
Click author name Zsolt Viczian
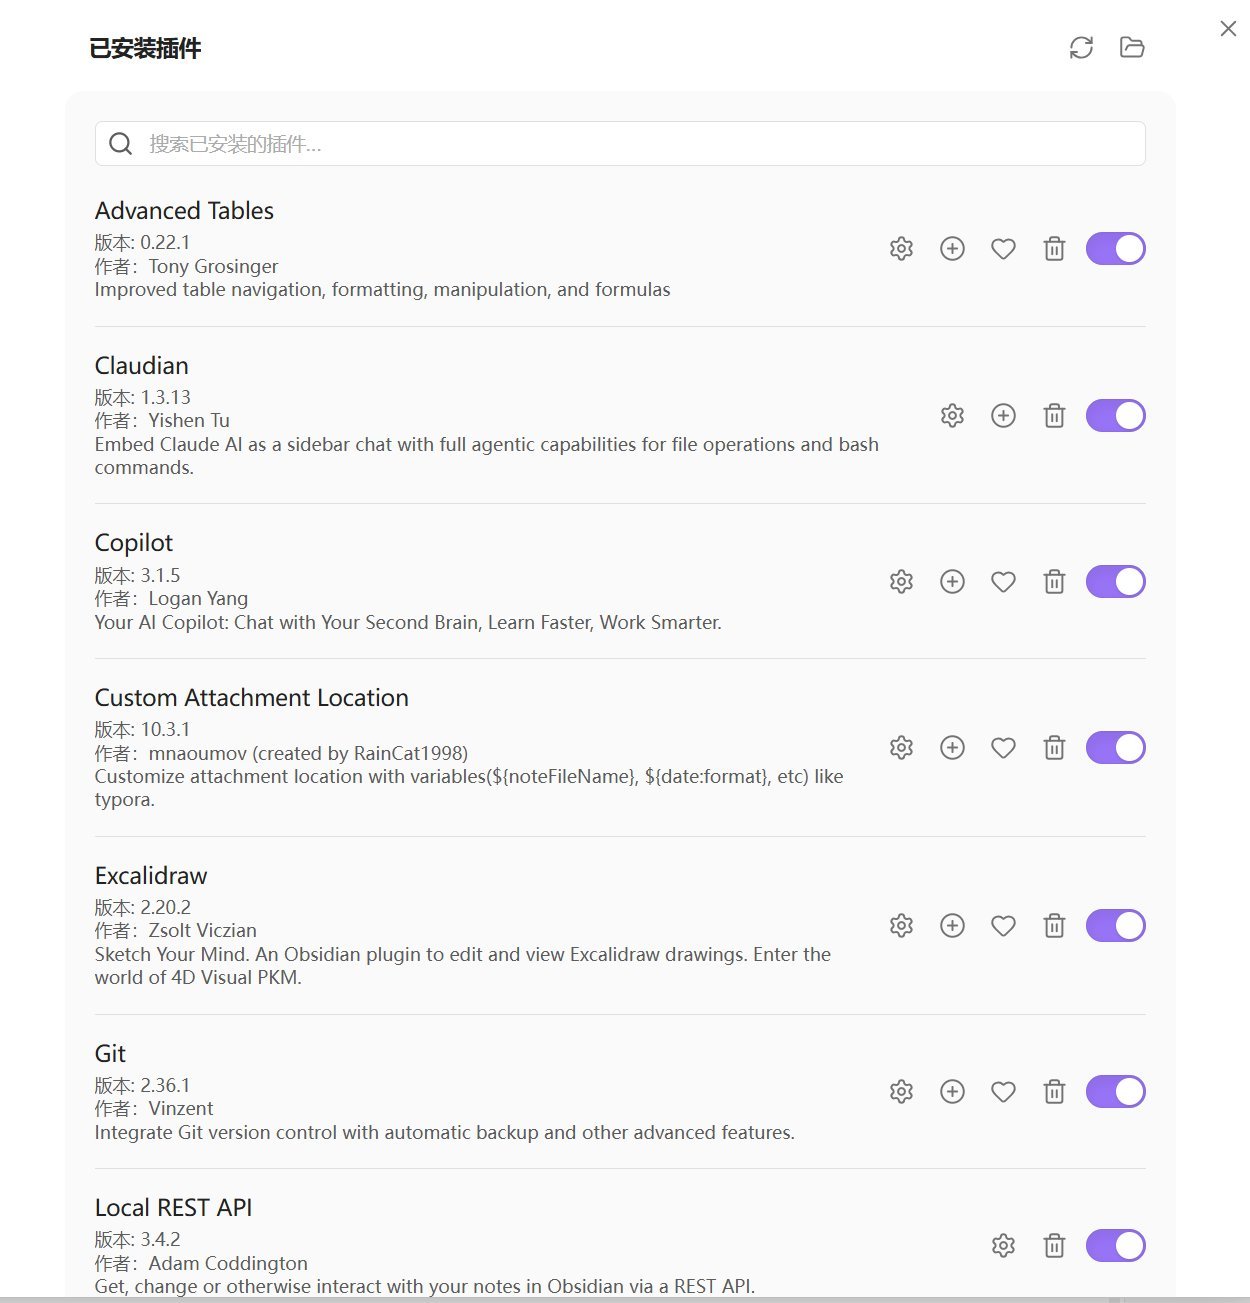pos(202,930)
